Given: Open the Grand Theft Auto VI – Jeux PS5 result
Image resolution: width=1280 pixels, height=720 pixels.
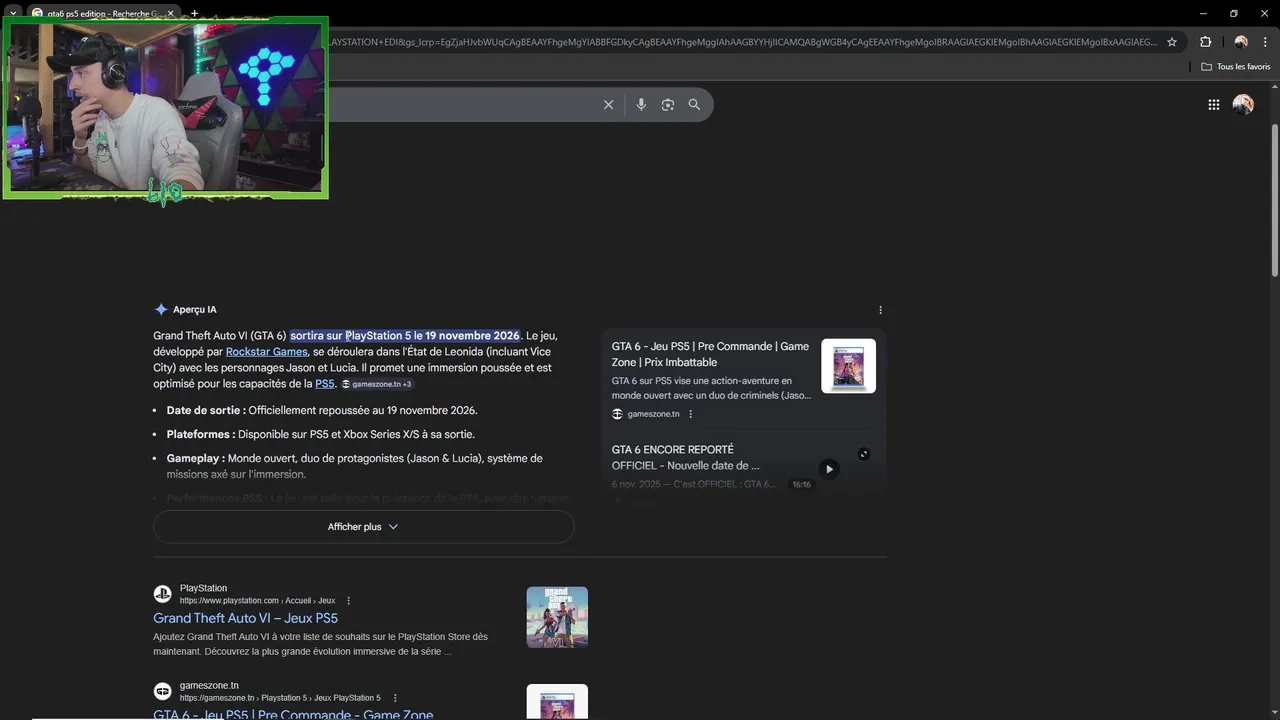Looking at the screenshot, I should point(245,619).
